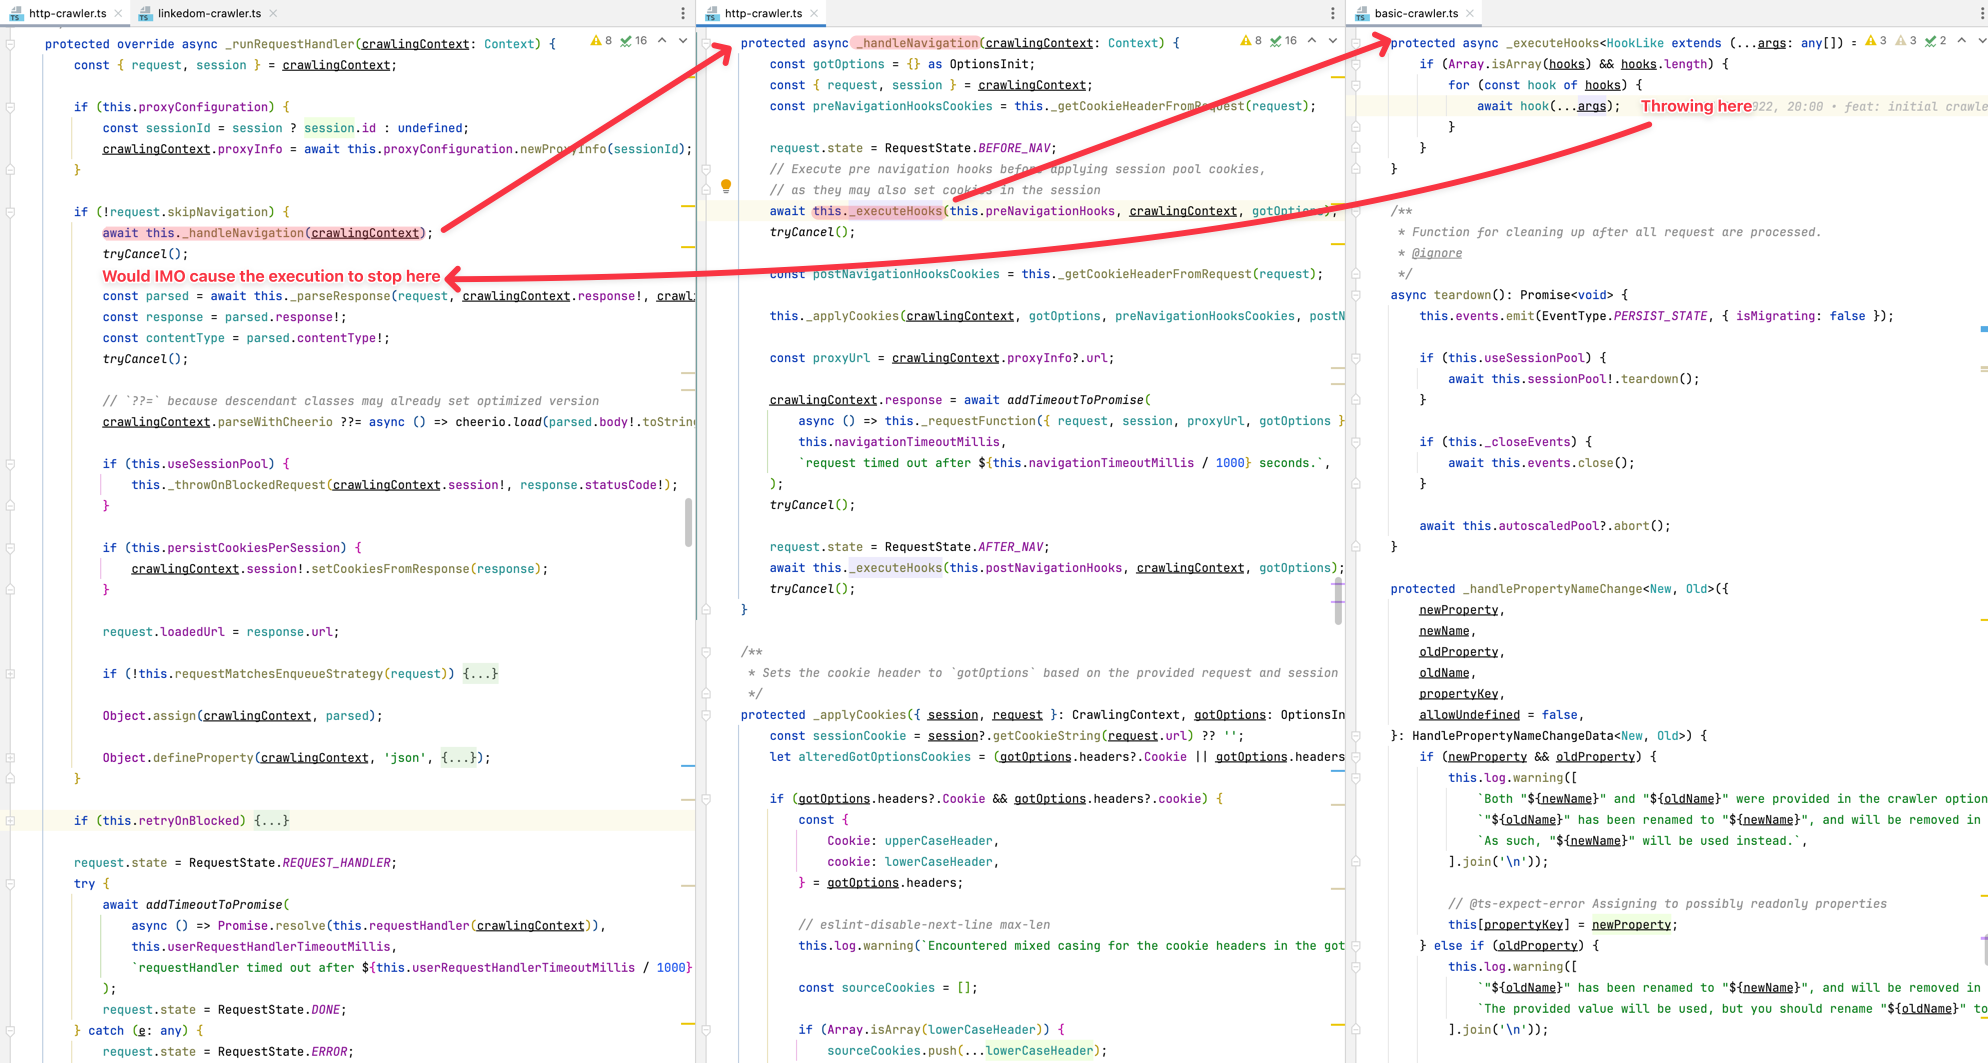
Task: Open the left pane tab options kebab menu
Action: pos(683,13)
